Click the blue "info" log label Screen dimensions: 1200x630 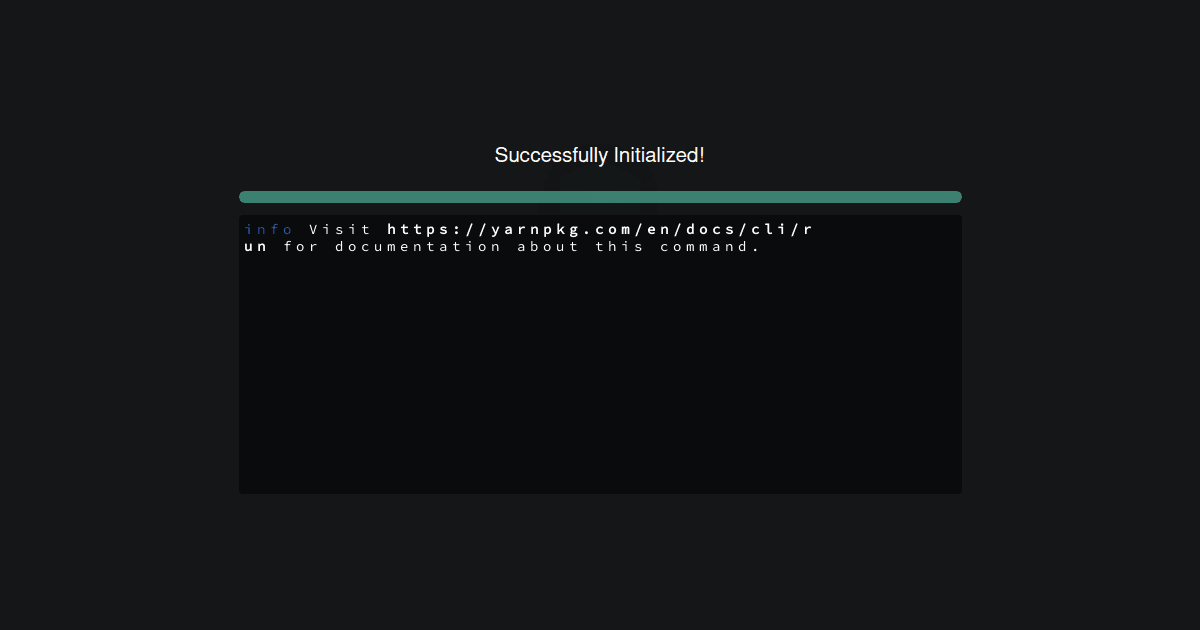point(269,229)
